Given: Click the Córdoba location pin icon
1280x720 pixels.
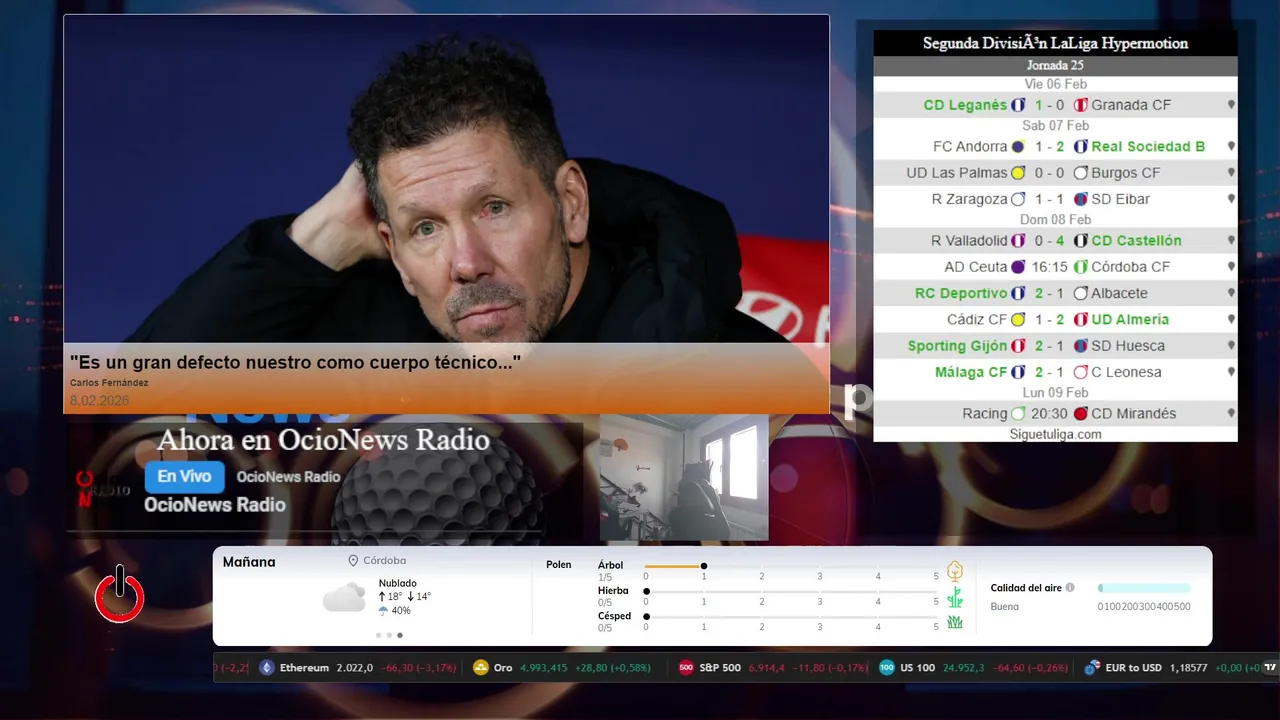Looking at the screenshot, I should [353, 561].
